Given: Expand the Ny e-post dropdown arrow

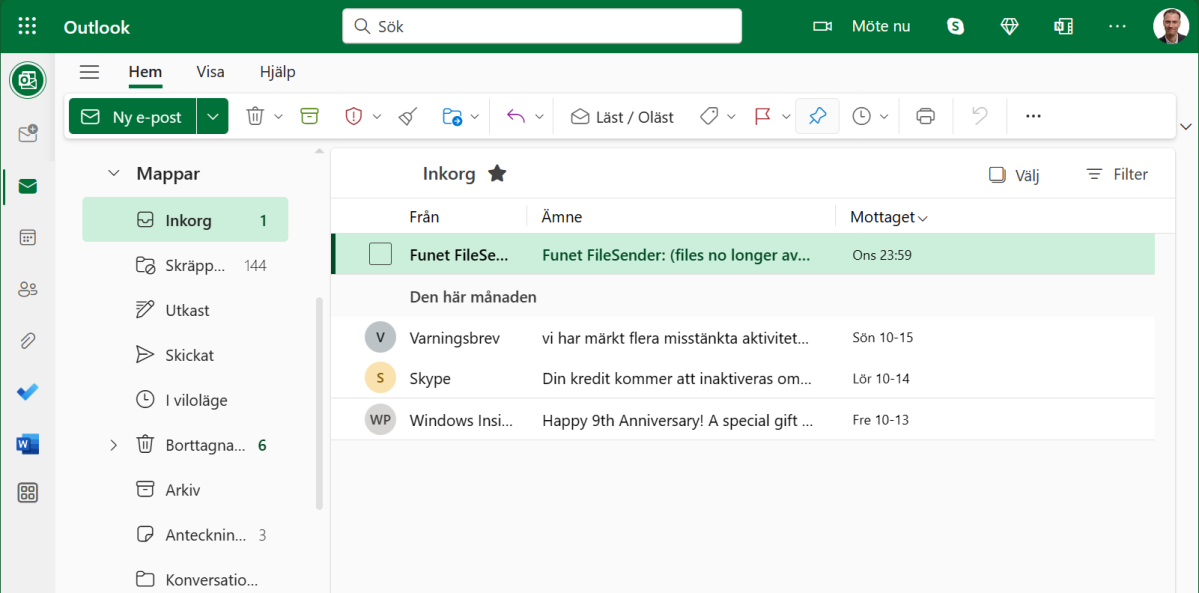Looking at the screenshot, I should point(213,116).
